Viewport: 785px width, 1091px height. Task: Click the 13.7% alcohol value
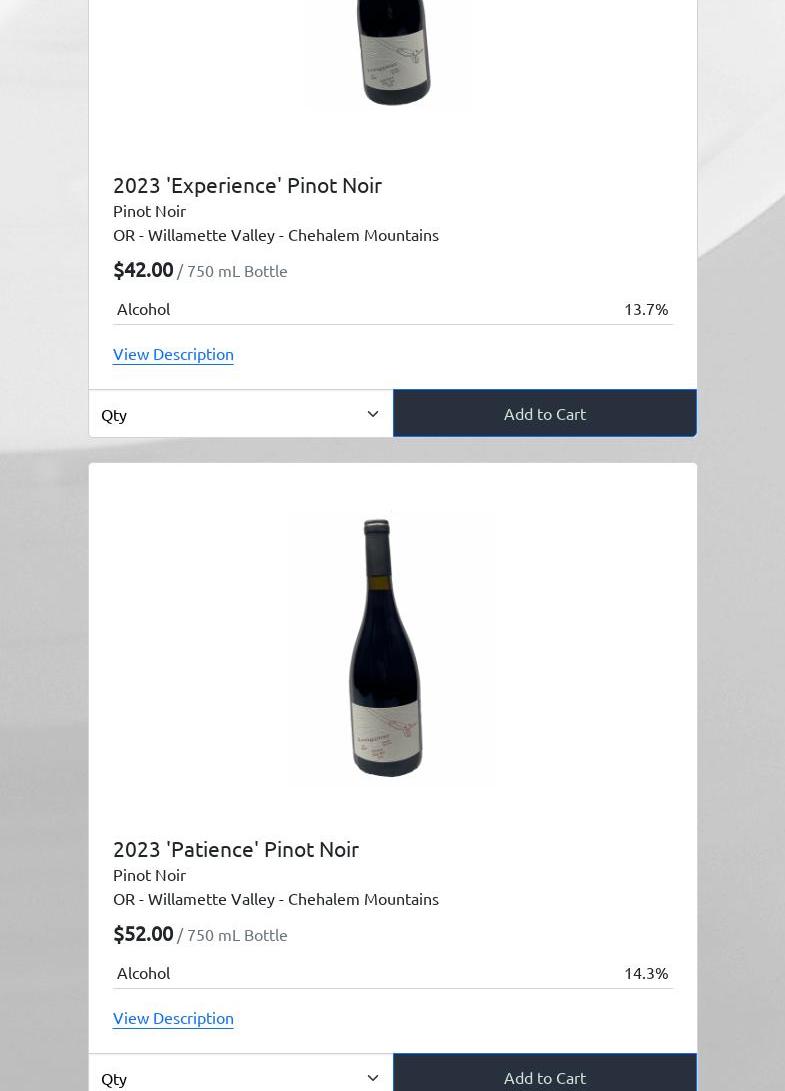(x=646, y=310)
